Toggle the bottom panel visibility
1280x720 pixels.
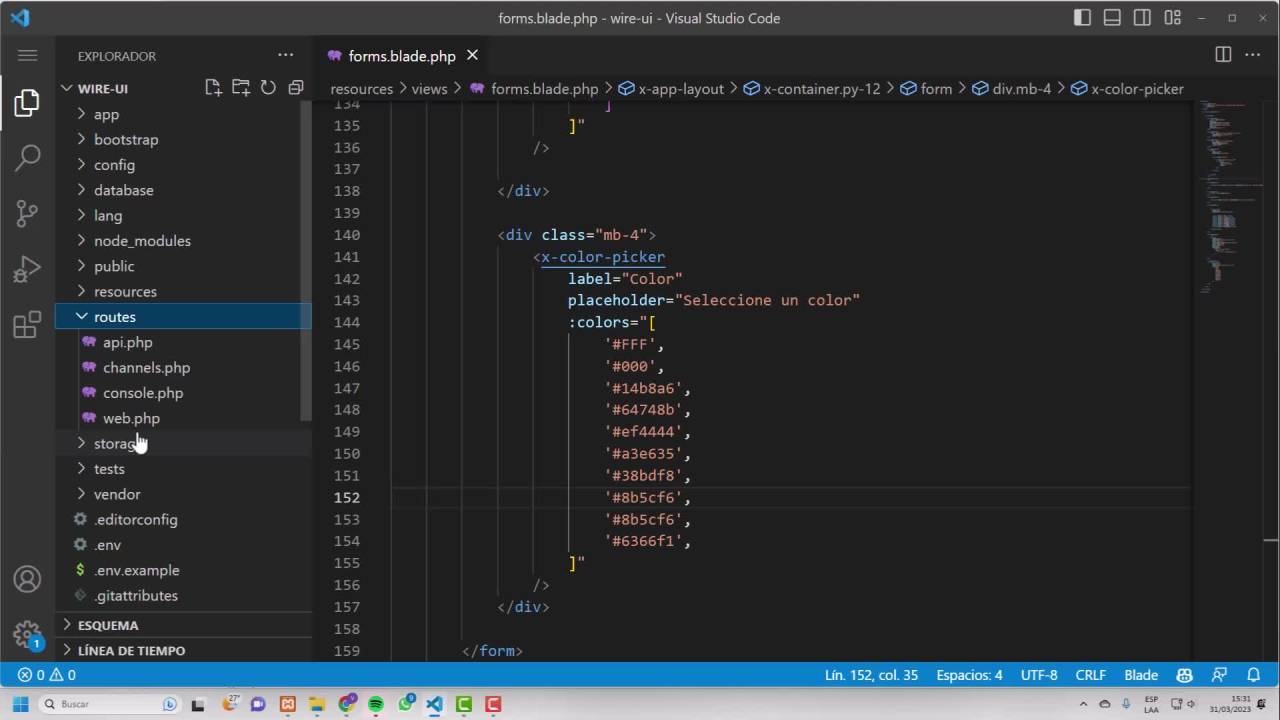coord(1112,18)
